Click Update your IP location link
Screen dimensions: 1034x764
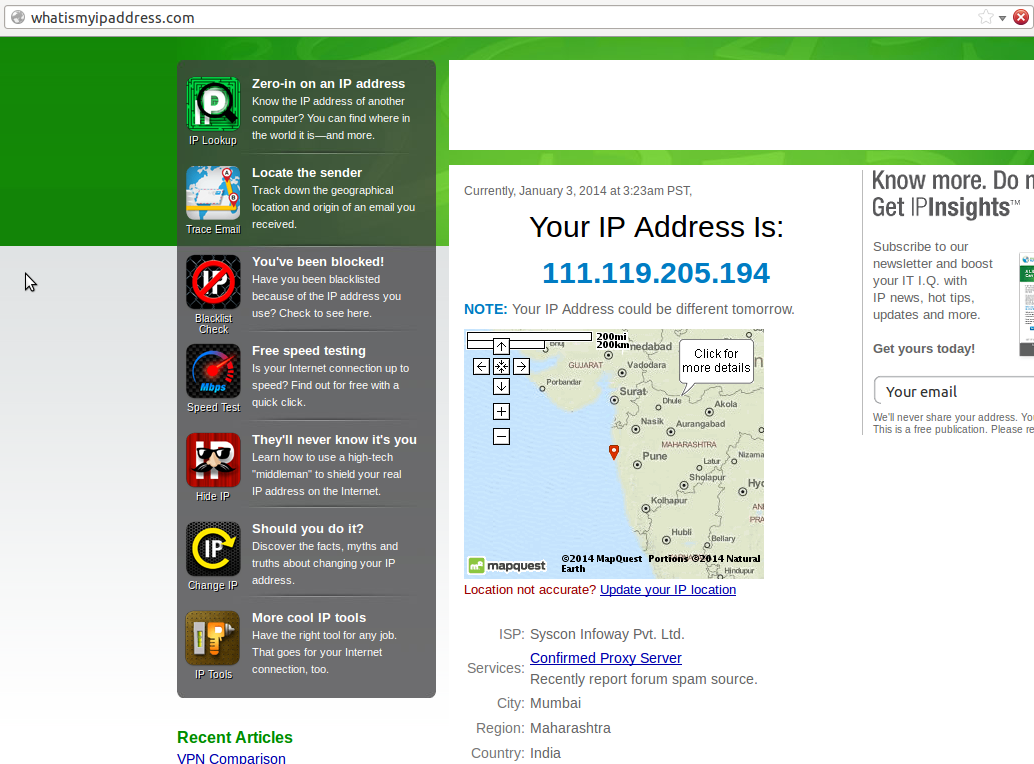pyautogui.click(x=668, y=589)
